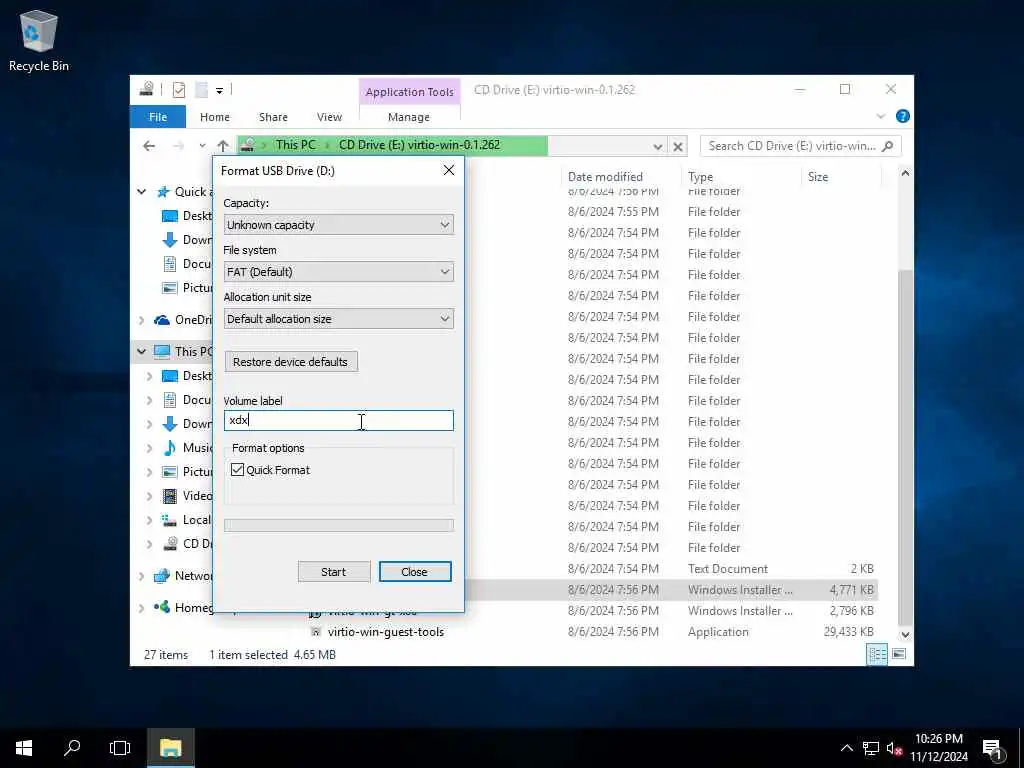The image size is (1024, 768).
Task: Click the Back arrow in Explorer
Action: point(149,146)
